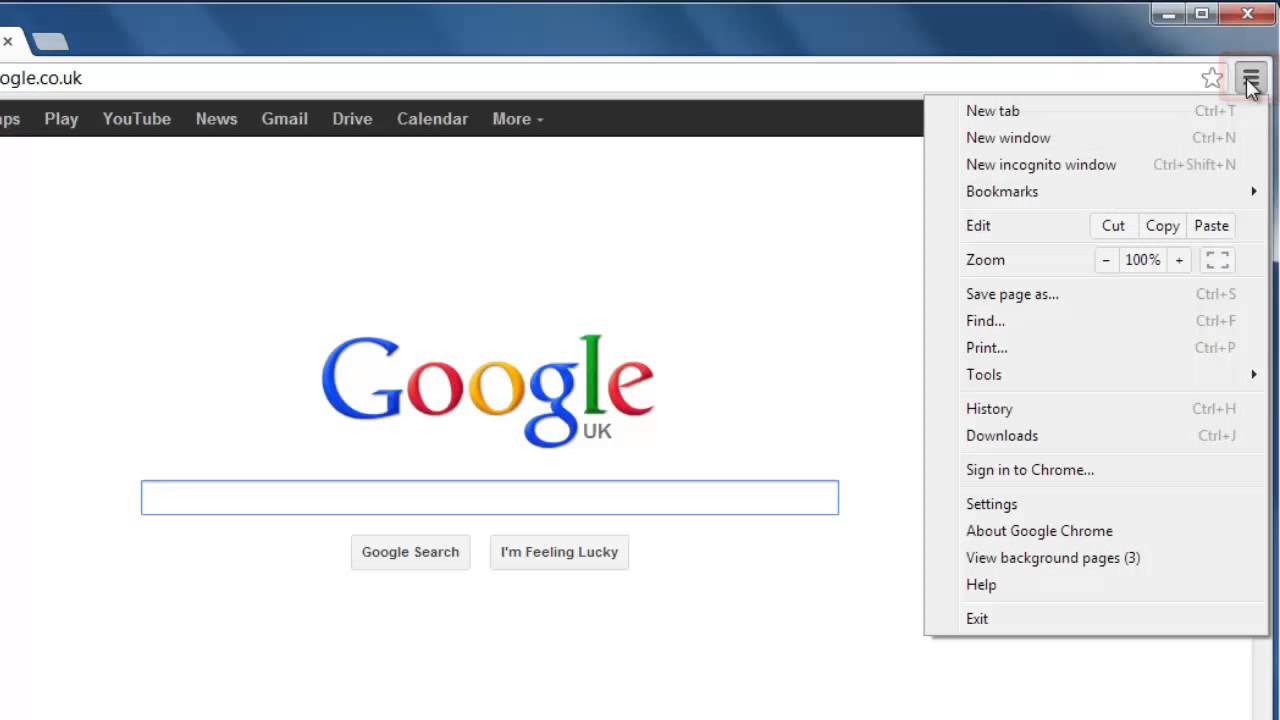Select Sign in to Chrome

tap(1030, 469)
